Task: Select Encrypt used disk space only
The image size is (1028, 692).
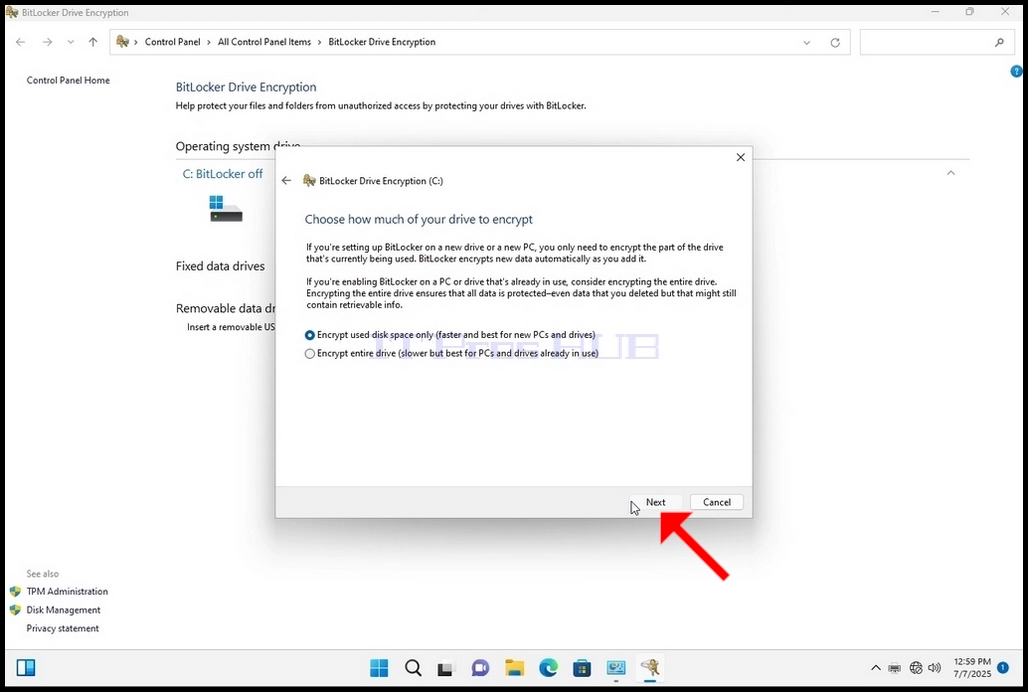Action: click(450, 335)
